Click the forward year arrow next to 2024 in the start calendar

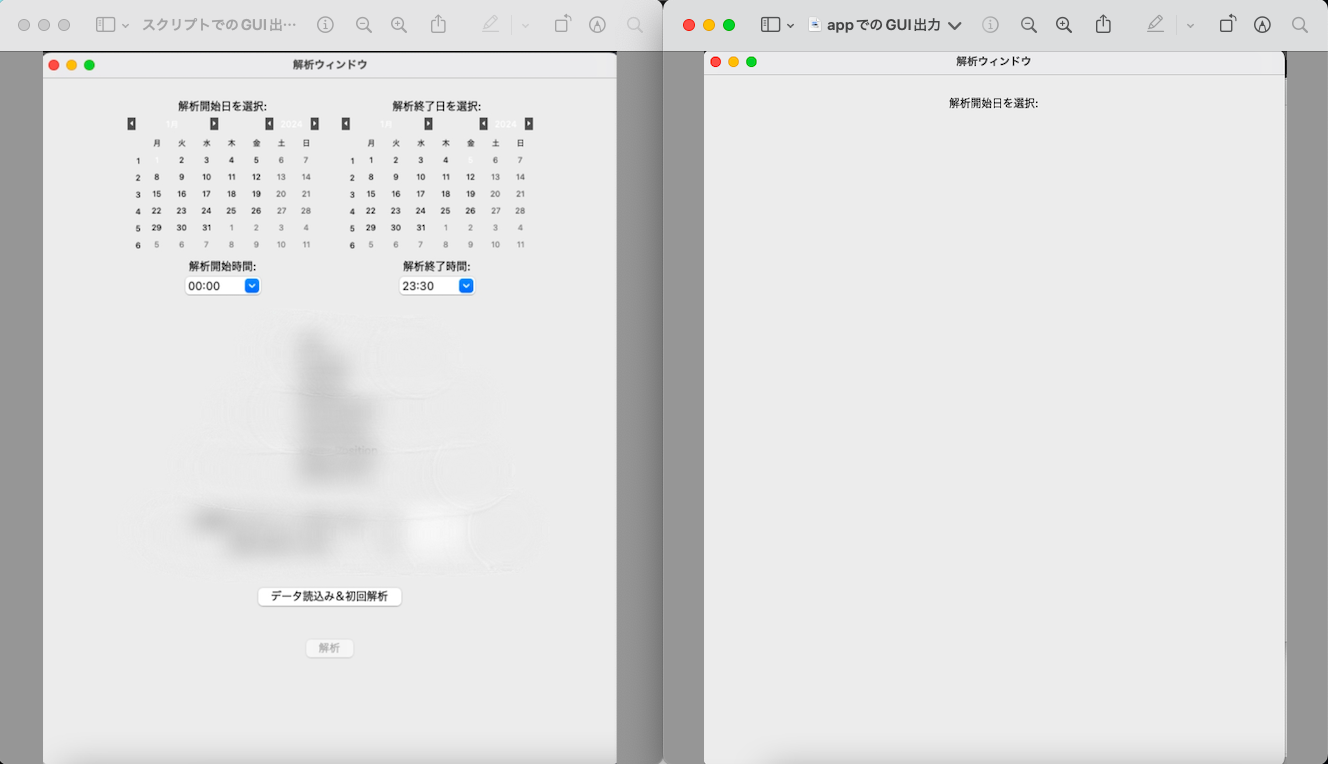pos(315,123)
